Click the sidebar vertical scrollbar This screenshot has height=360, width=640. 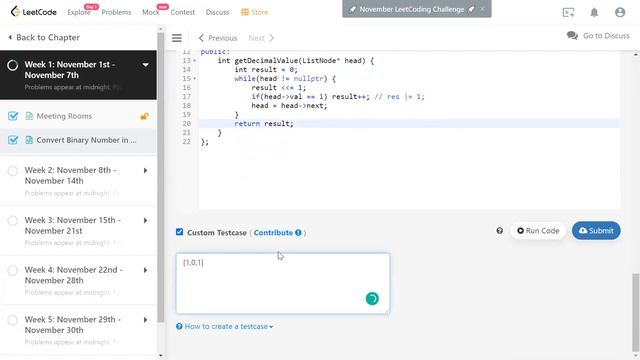pos(160,176)
